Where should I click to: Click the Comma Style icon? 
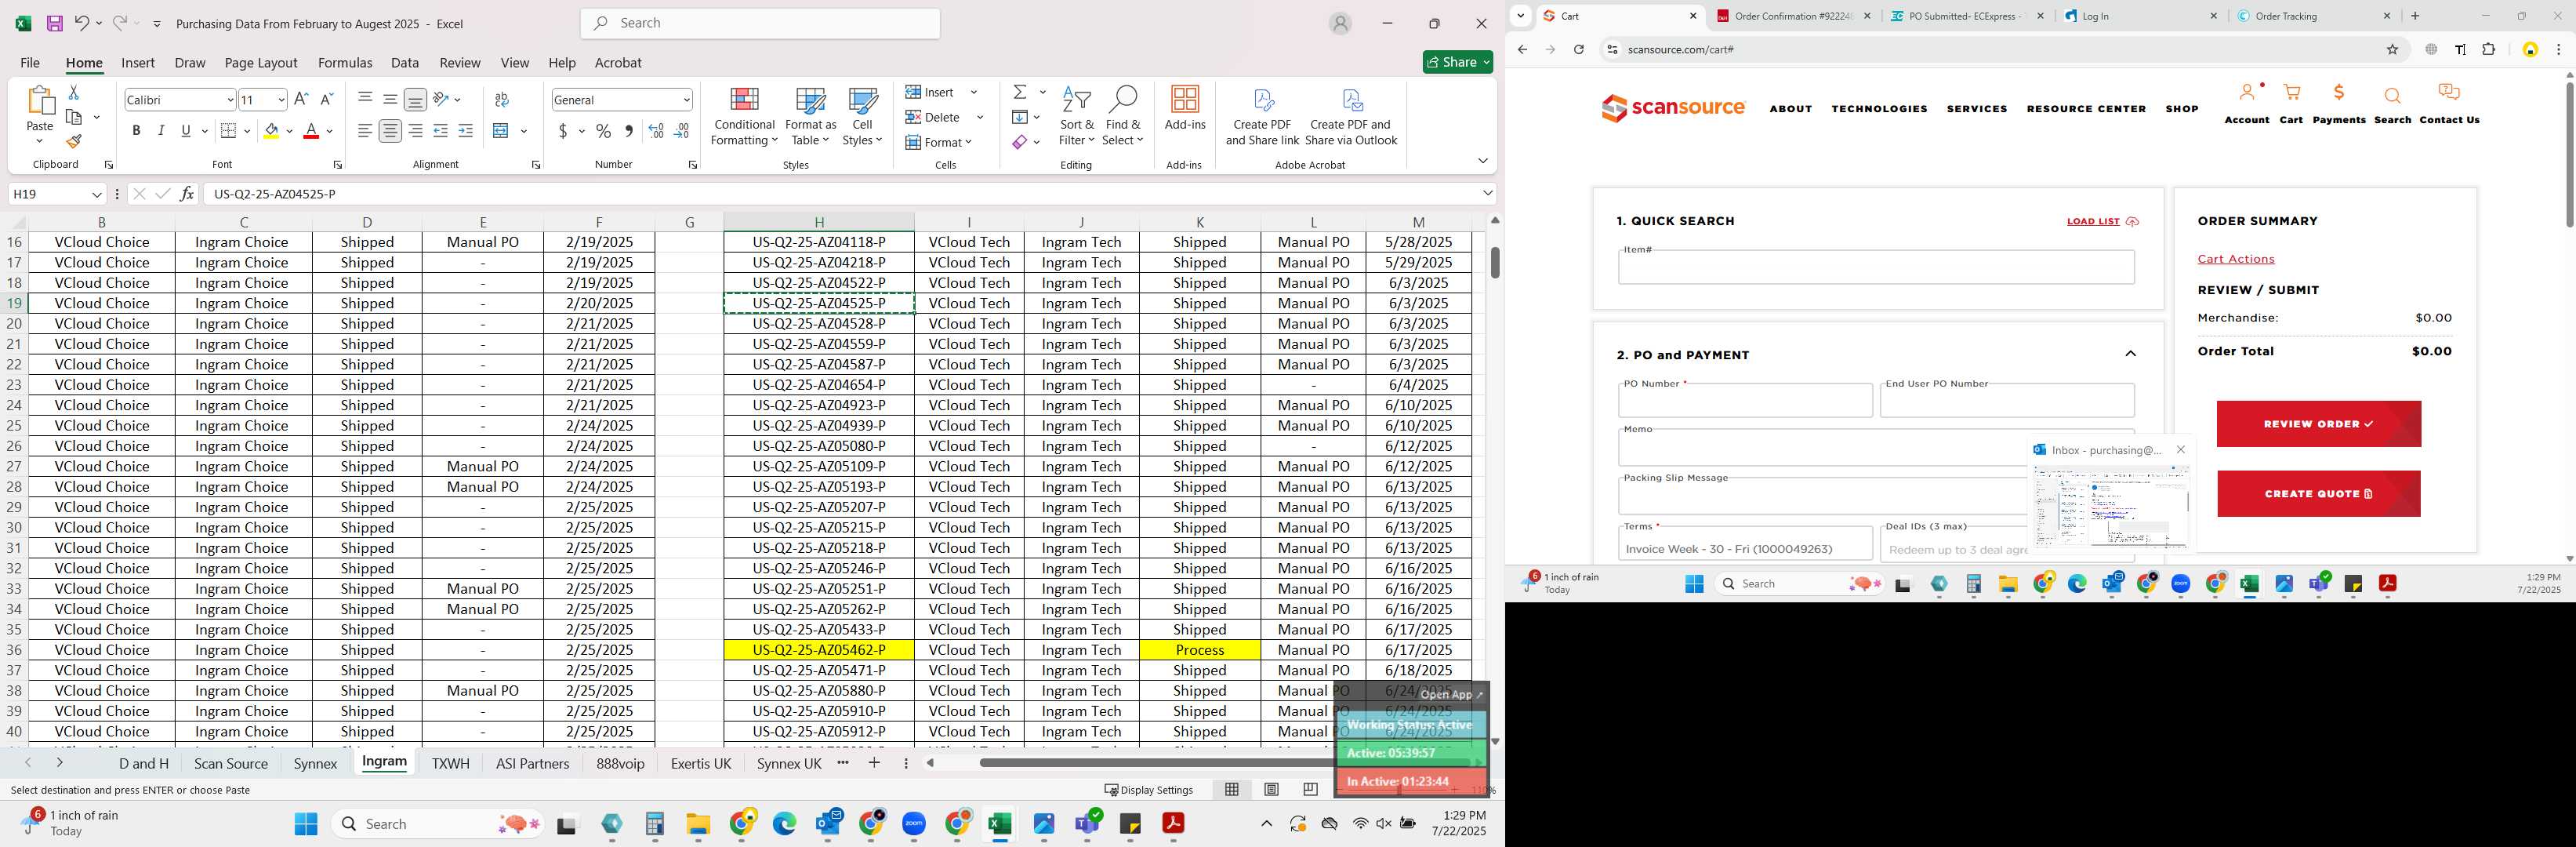click(628, 131)
